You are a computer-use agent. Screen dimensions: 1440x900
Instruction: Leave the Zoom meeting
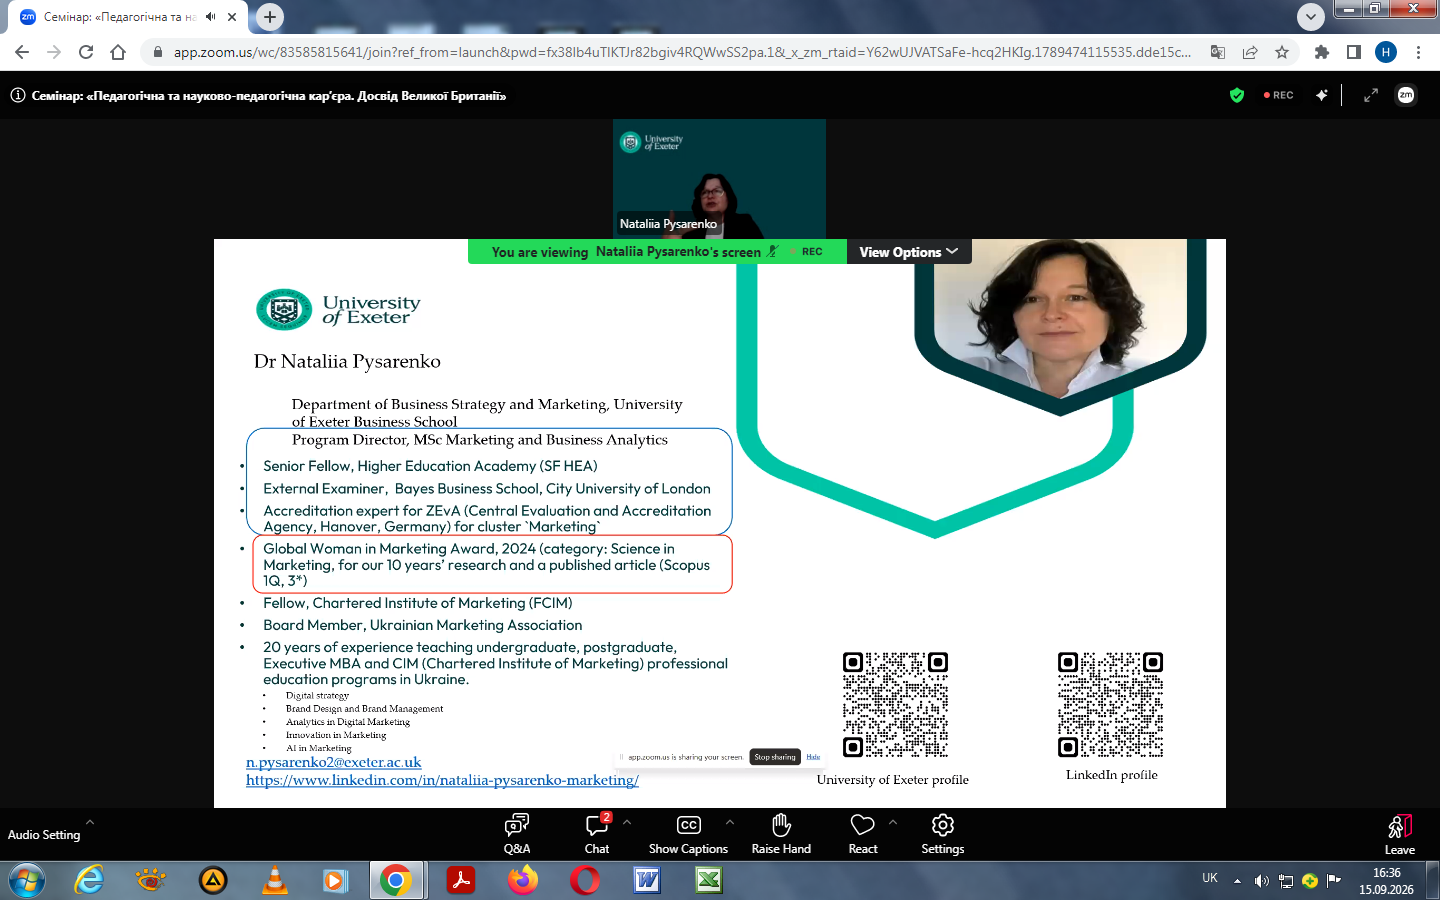coord(1399,834)
